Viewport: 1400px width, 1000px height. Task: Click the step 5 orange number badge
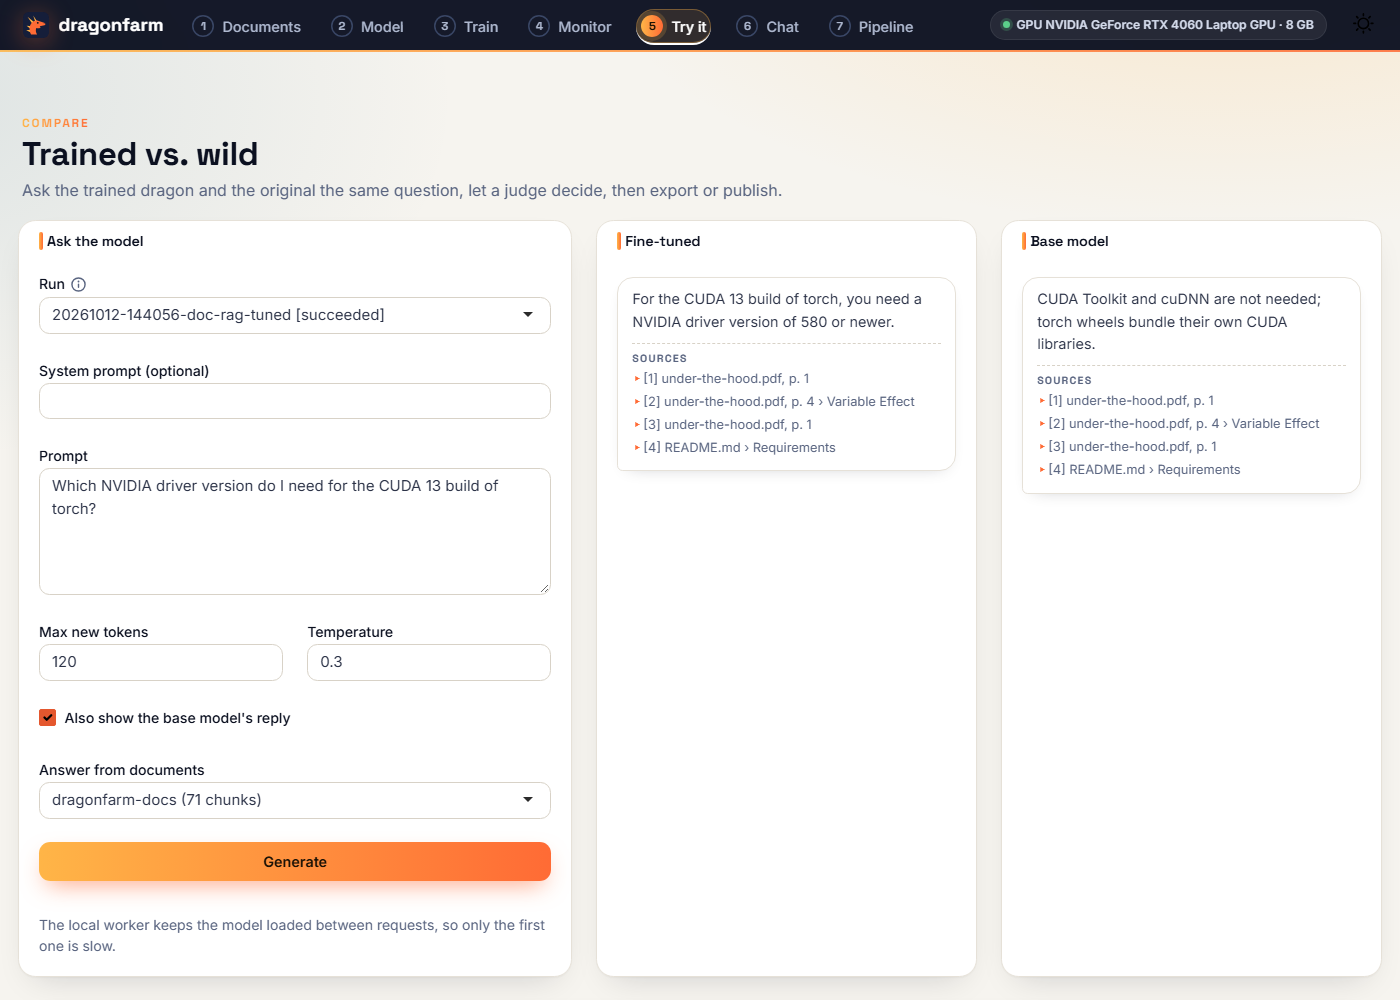[x=652, y=26]
